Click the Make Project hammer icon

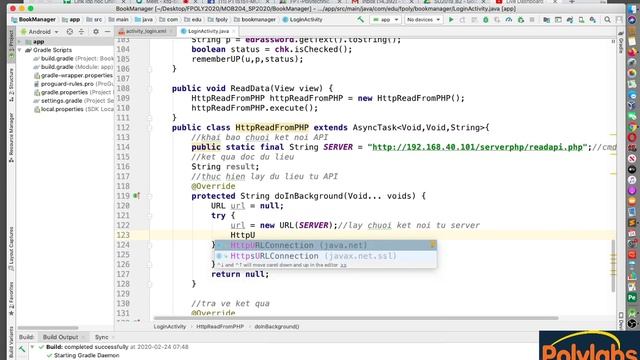[x=360, y=20]
